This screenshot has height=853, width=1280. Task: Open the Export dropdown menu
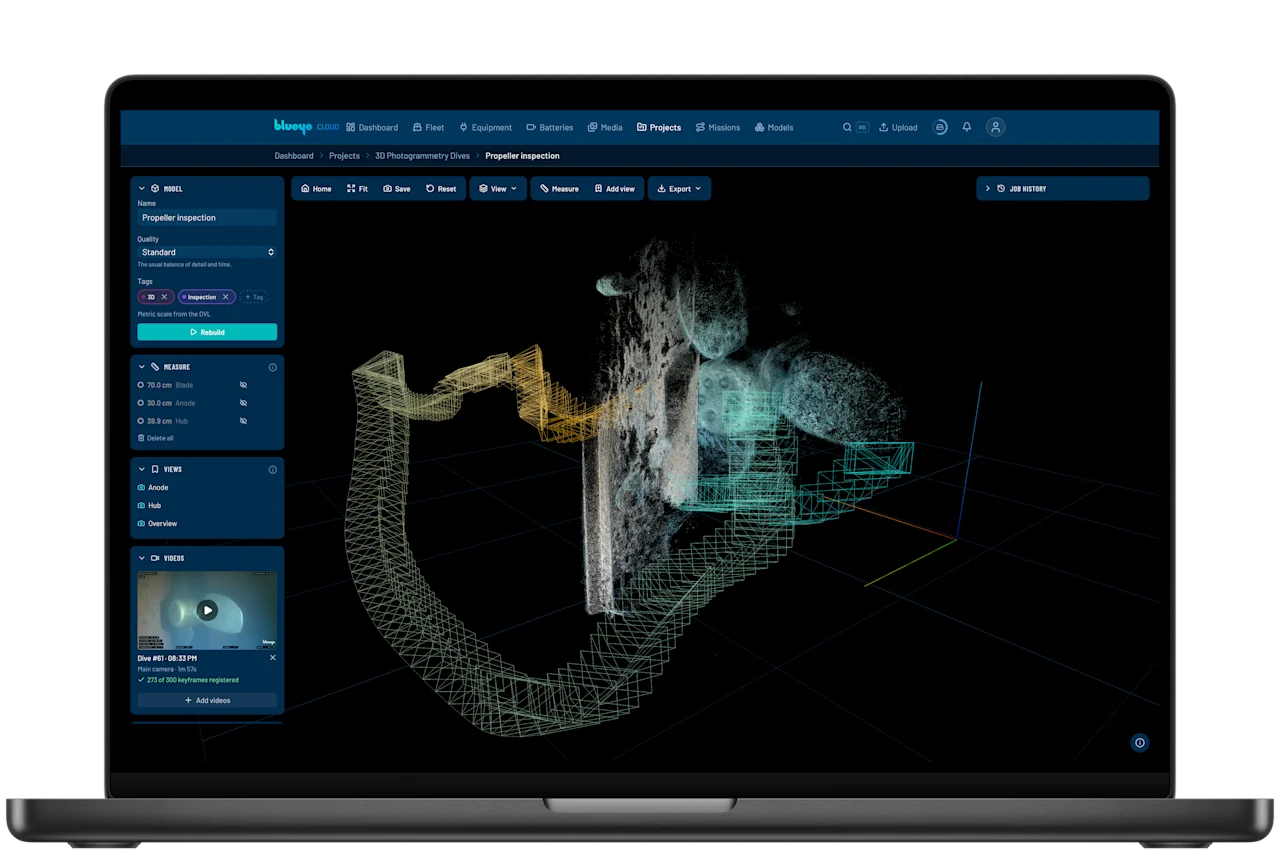pyautogui.click(x=679, y=188)
